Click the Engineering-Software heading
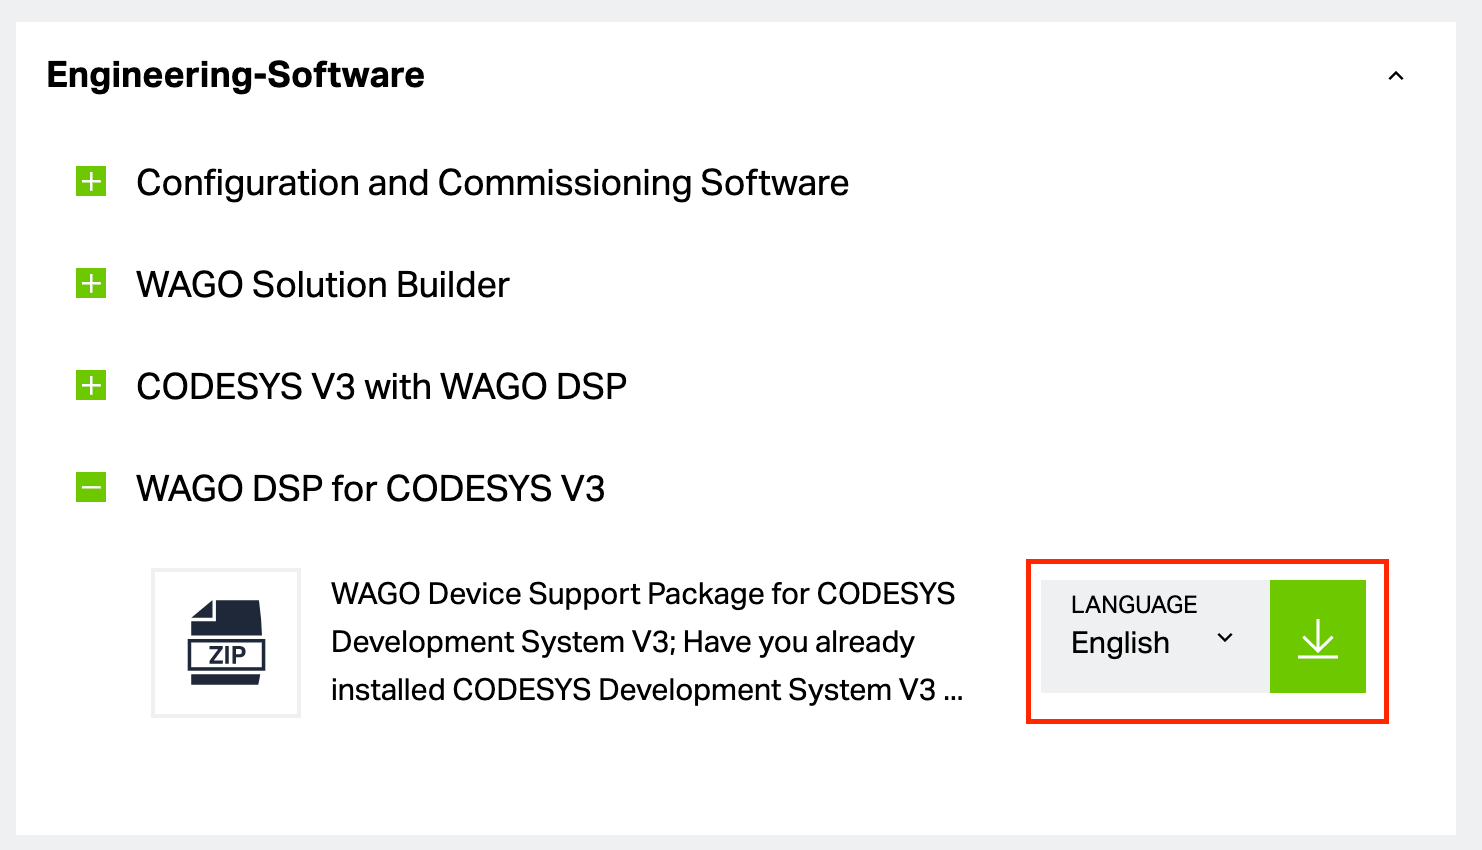 (236, 74)
